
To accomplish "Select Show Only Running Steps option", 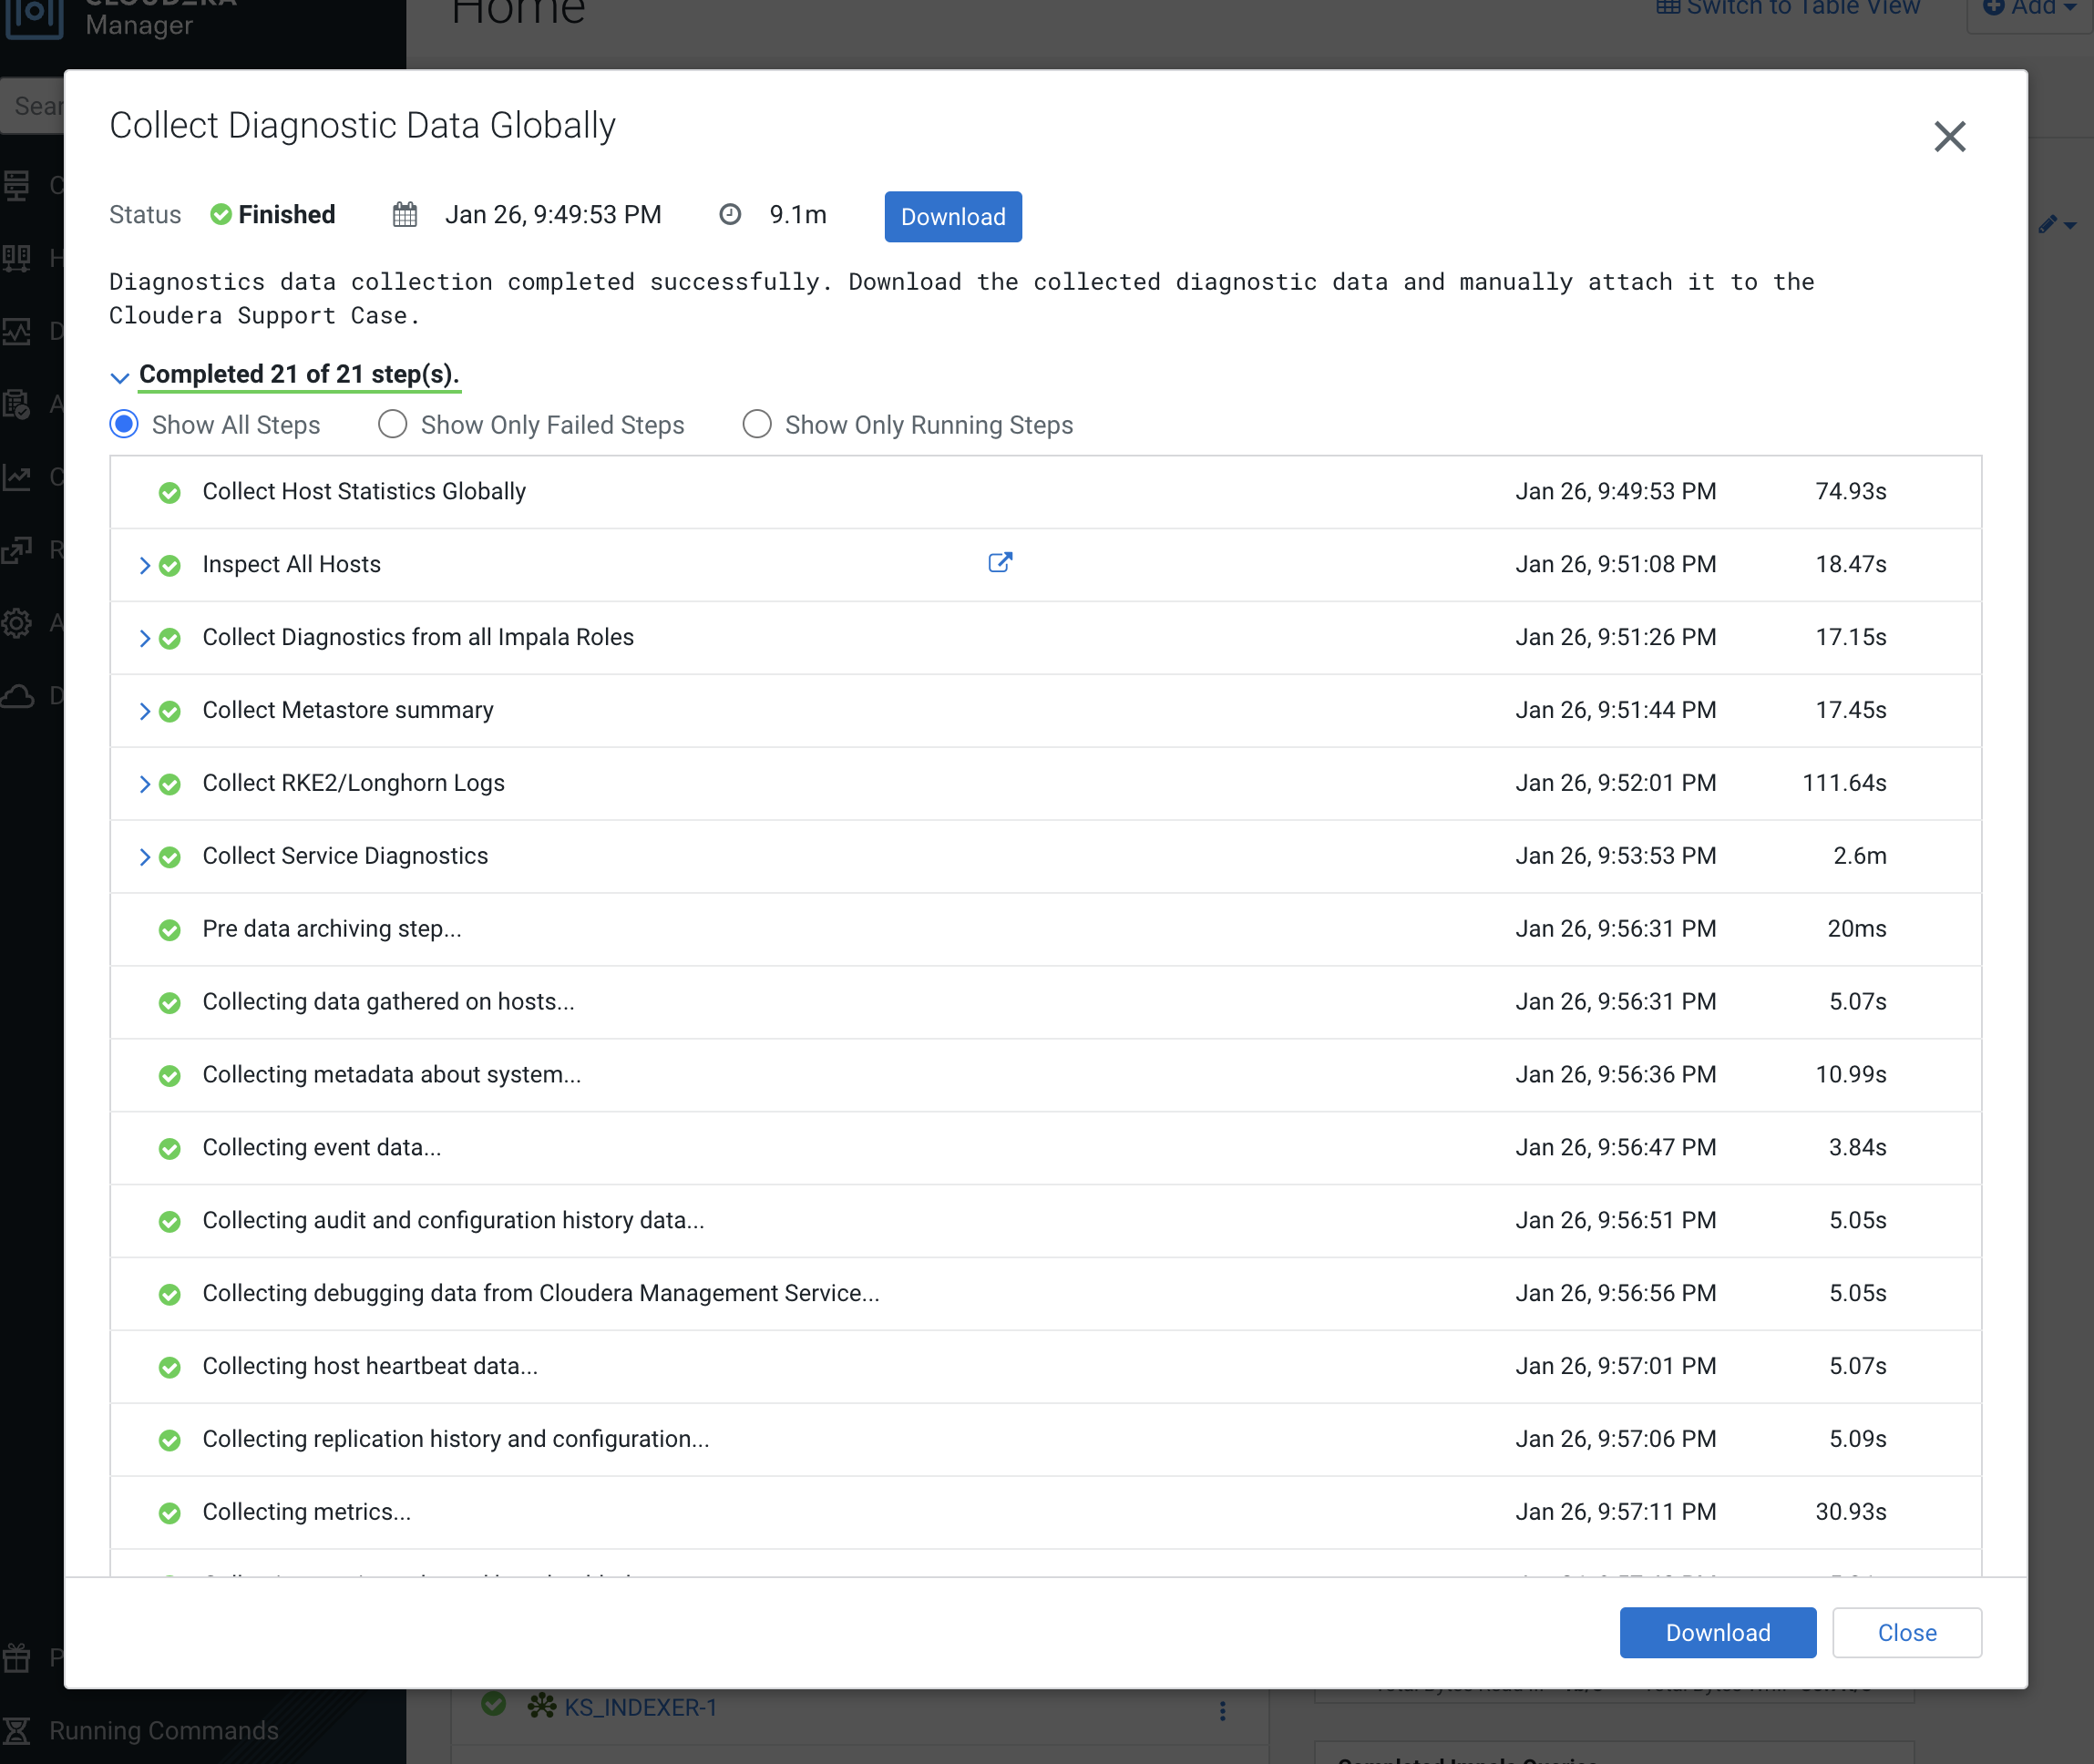I will pyautogui.click(x=756, y=425).
